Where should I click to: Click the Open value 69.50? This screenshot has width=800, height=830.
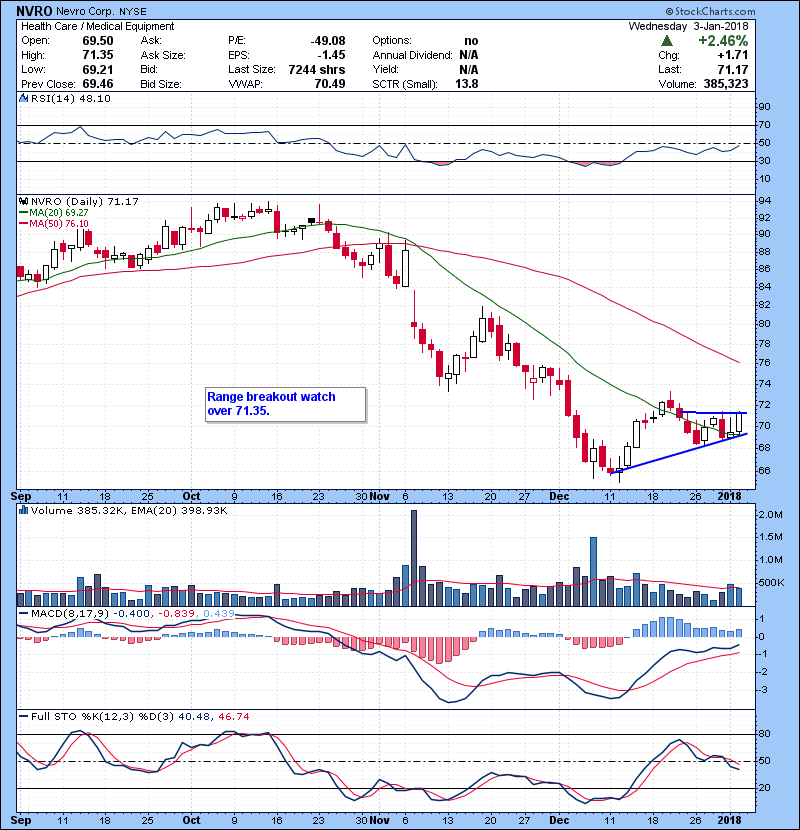click(x=98, y=41)
